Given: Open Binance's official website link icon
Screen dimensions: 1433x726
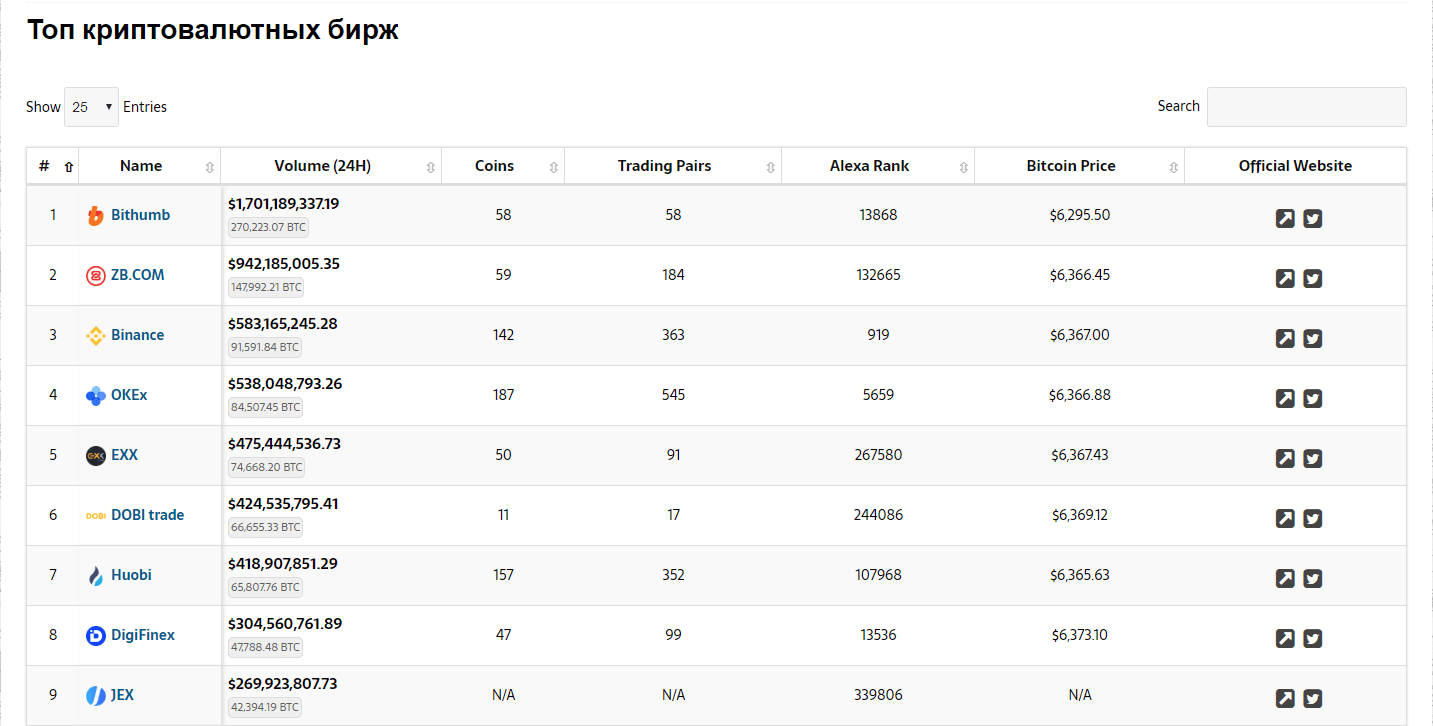Looking at the screenshot, I should pyautogui.click(x=1285, y=338).
